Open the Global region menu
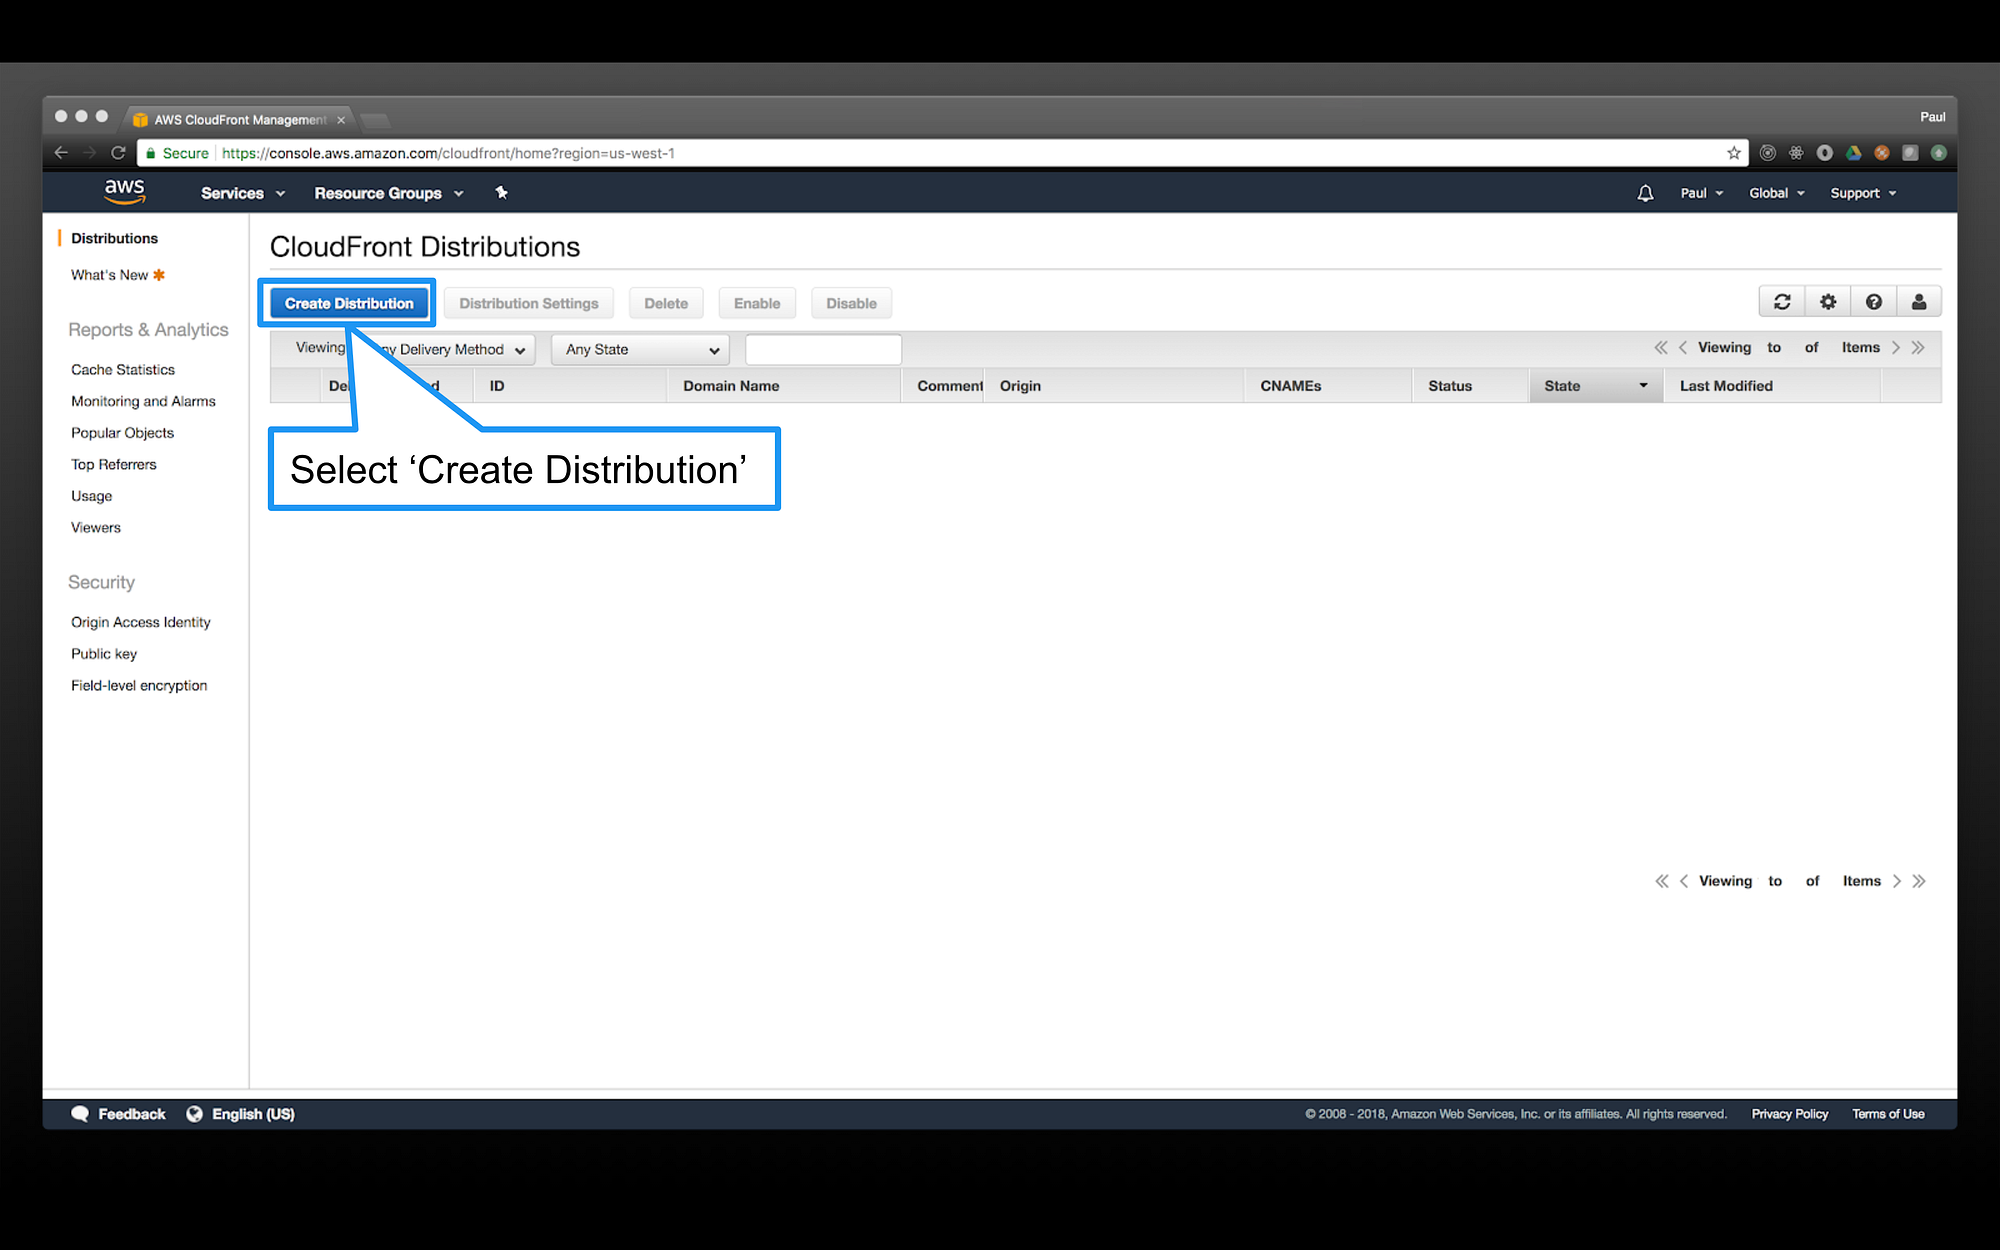This screenshot has width=2000, height=1250. 1776,193
